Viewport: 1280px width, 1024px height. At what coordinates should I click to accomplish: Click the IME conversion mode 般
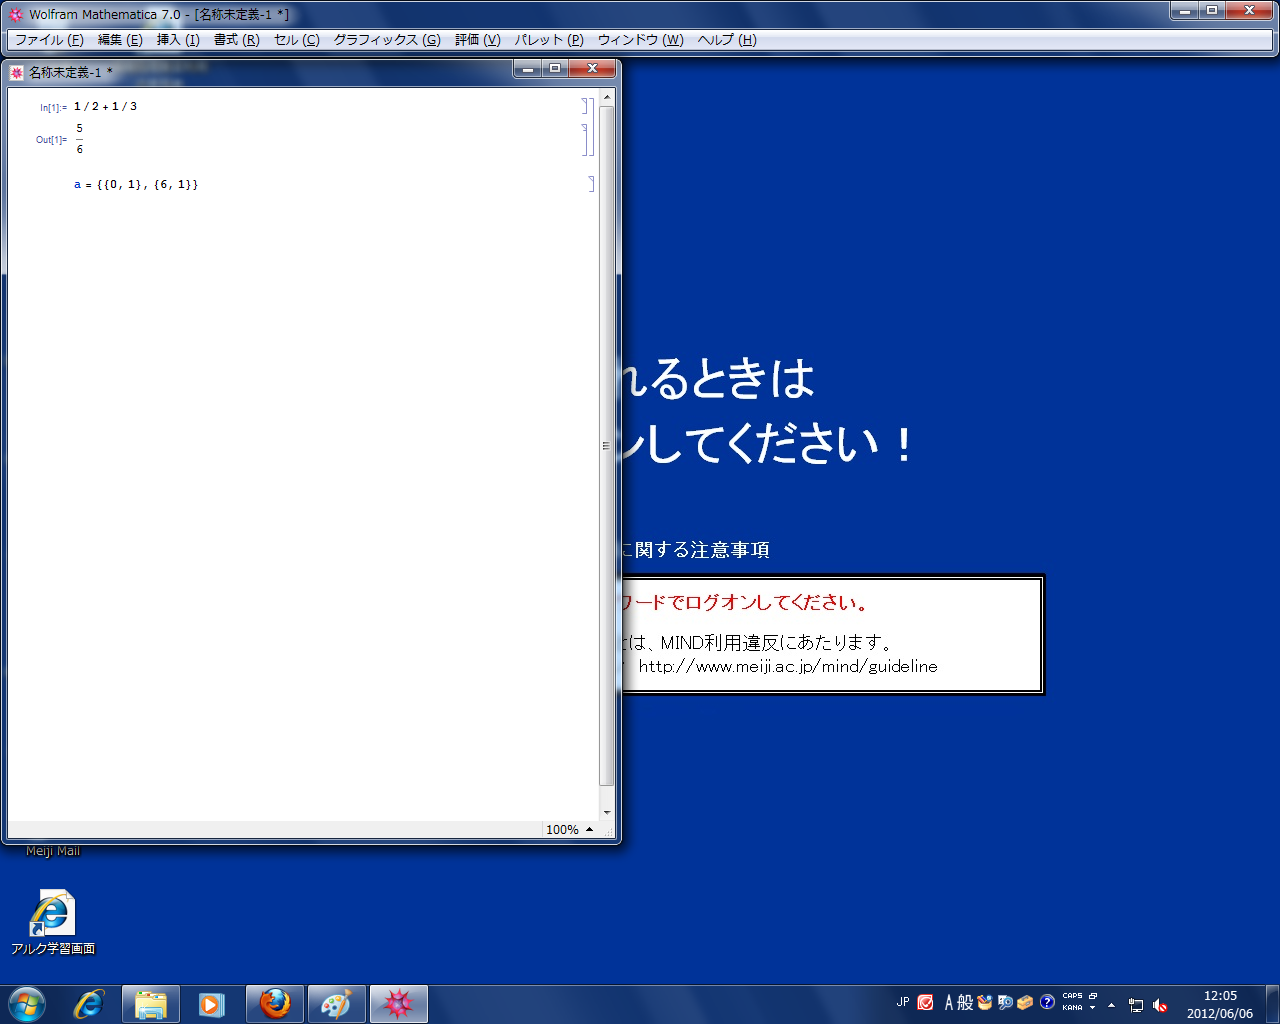[965, 1002]
